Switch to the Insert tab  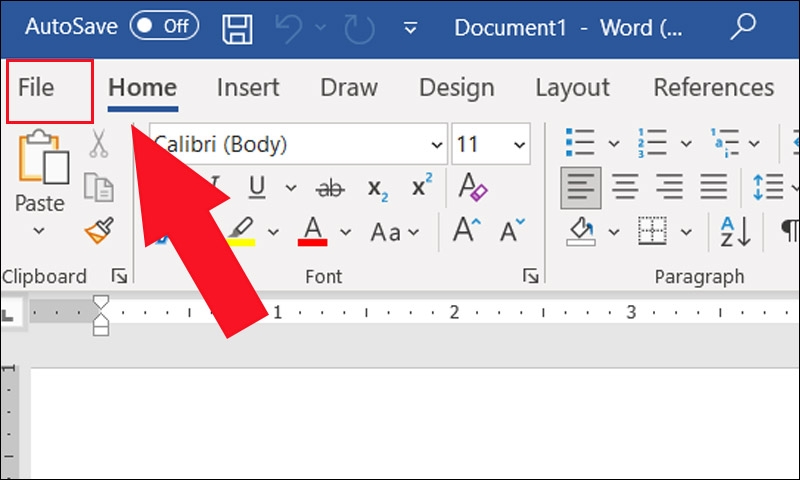coord(248,87)
